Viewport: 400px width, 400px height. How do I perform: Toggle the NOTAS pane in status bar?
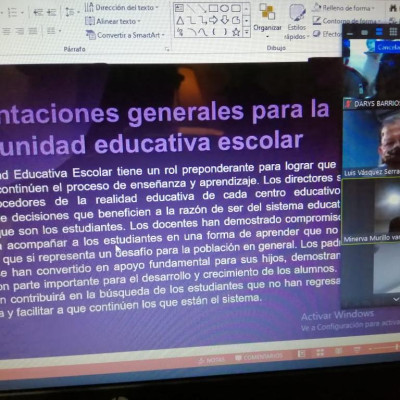[211, 360]
